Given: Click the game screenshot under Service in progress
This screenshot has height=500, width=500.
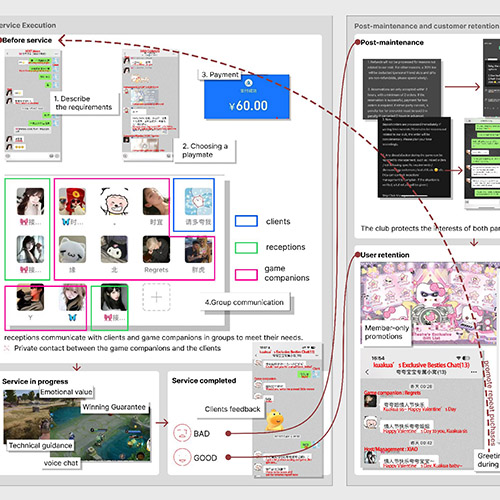Looking at the screenshot, I should [77, 426].
